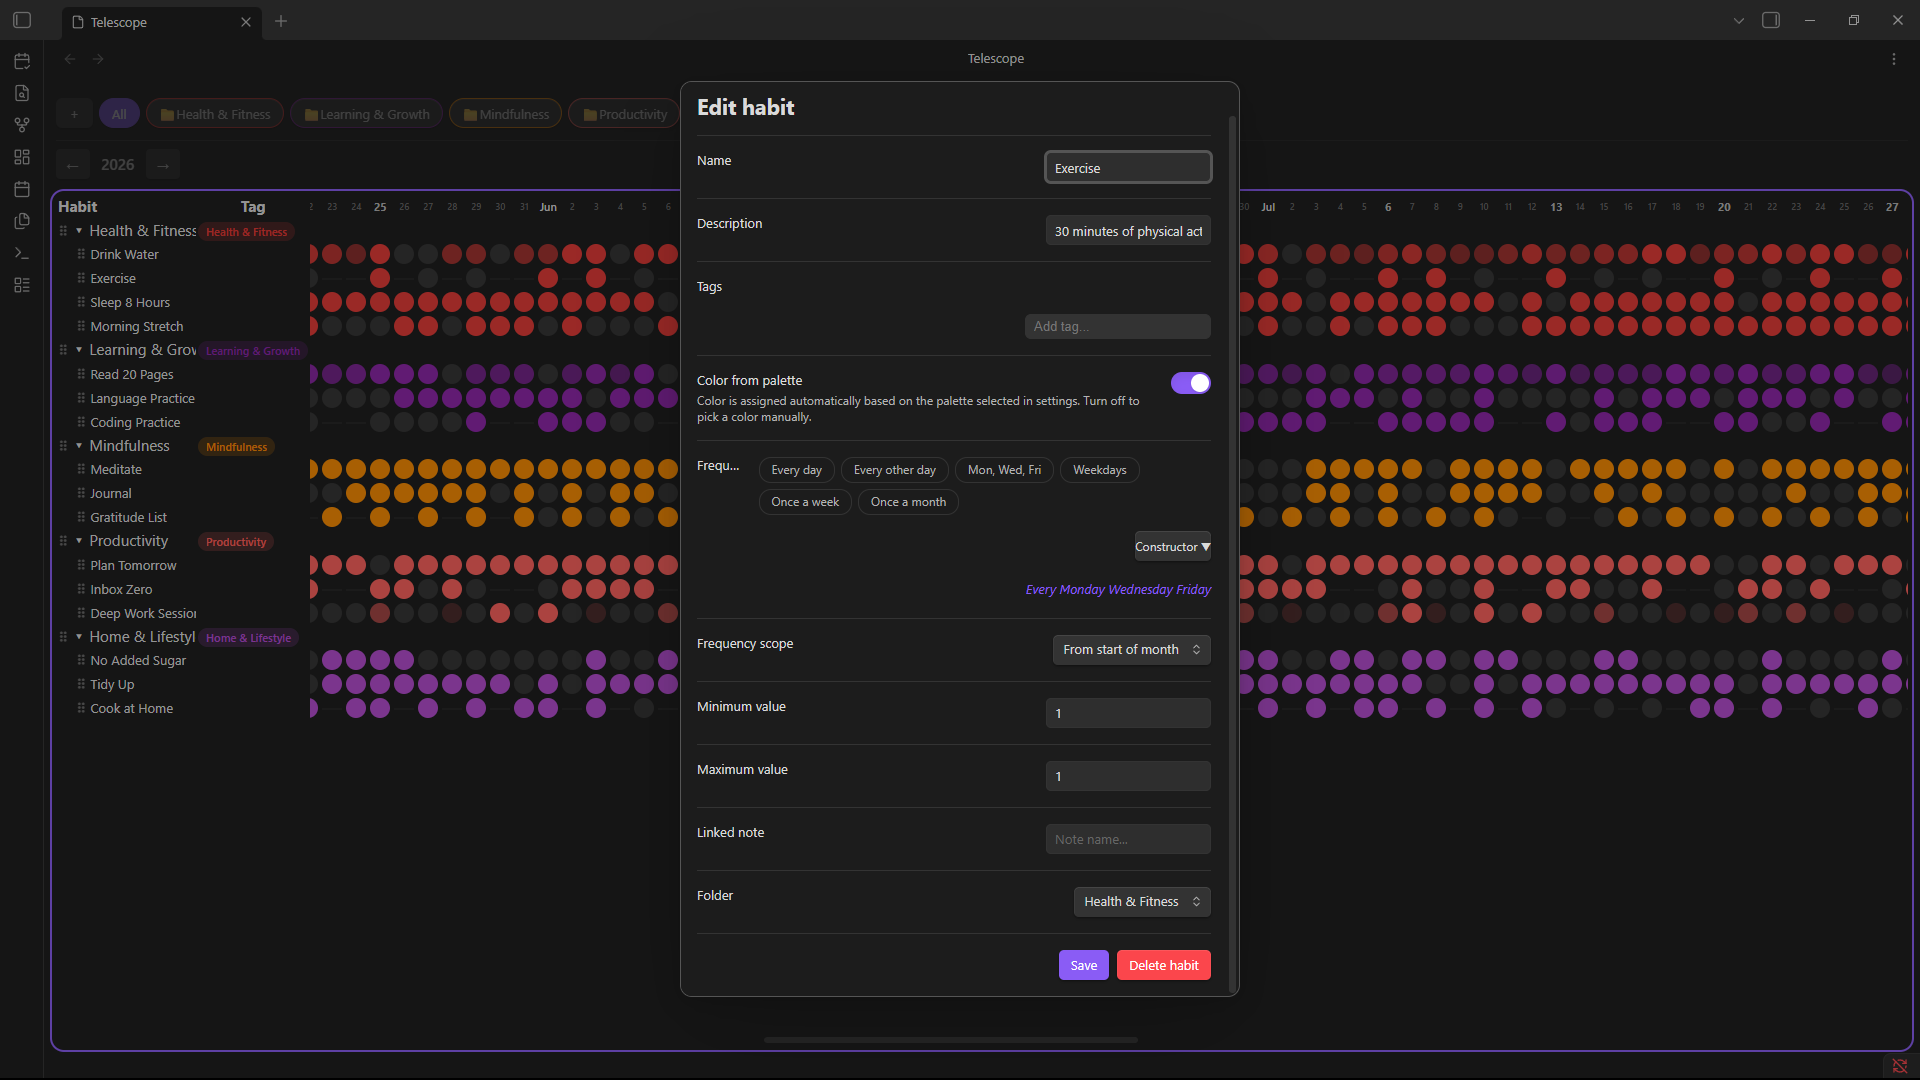Click the Linked note name field
Viewport: 1920px width, 1080px height.
(x=1128, y=839)
